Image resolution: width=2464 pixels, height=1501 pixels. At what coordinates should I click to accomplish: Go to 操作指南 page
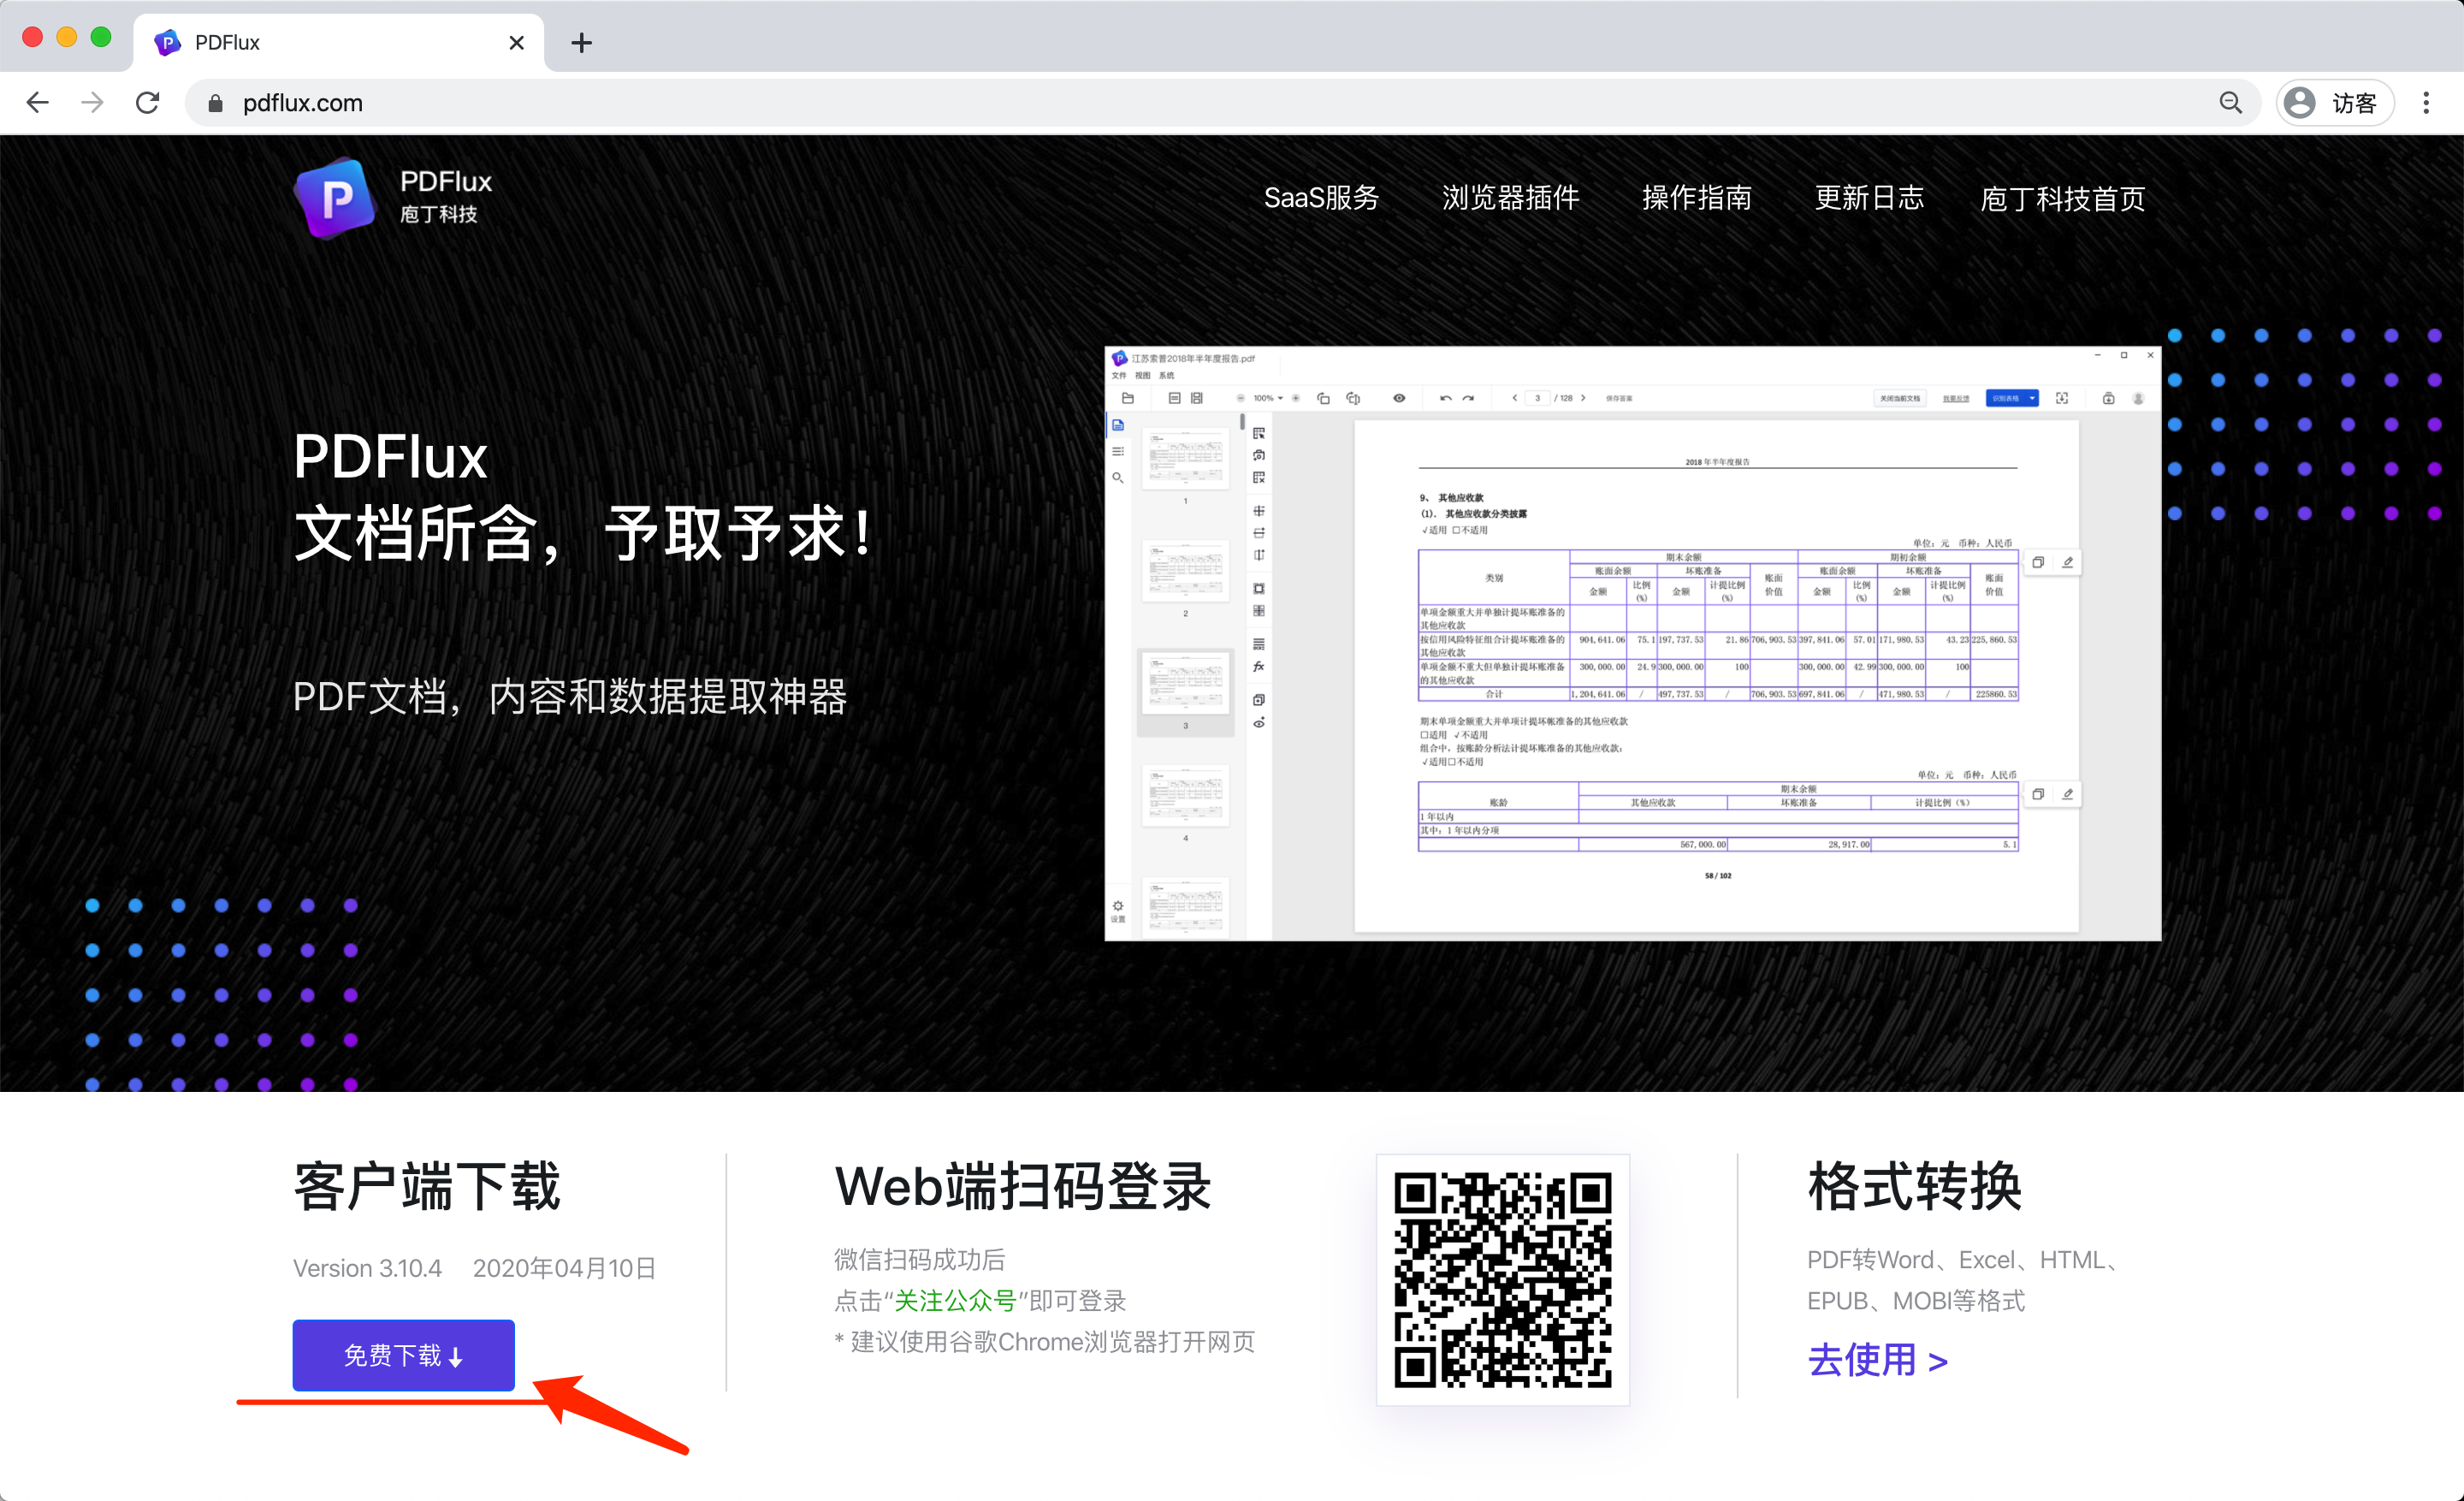1697,198
